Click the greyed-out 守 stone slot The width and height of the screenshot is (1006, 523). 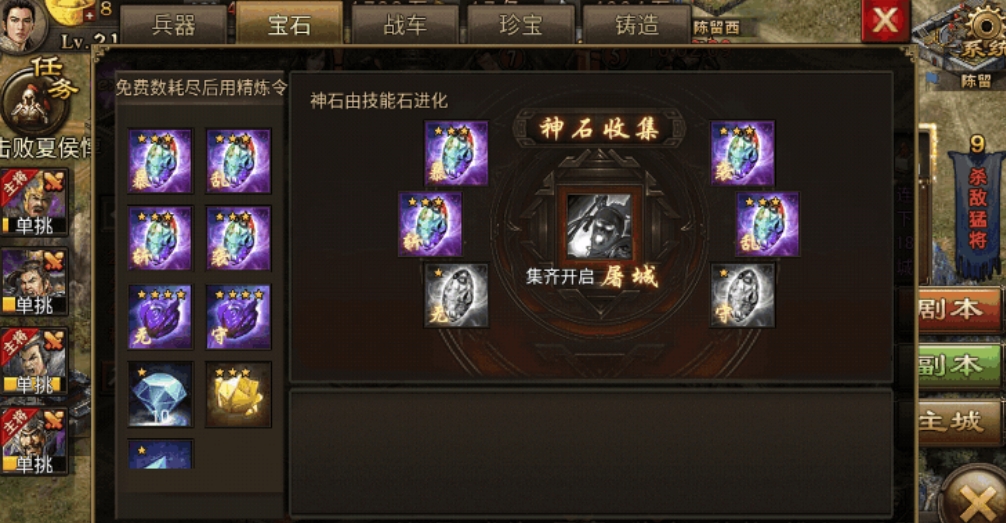[x=742, y=296]
